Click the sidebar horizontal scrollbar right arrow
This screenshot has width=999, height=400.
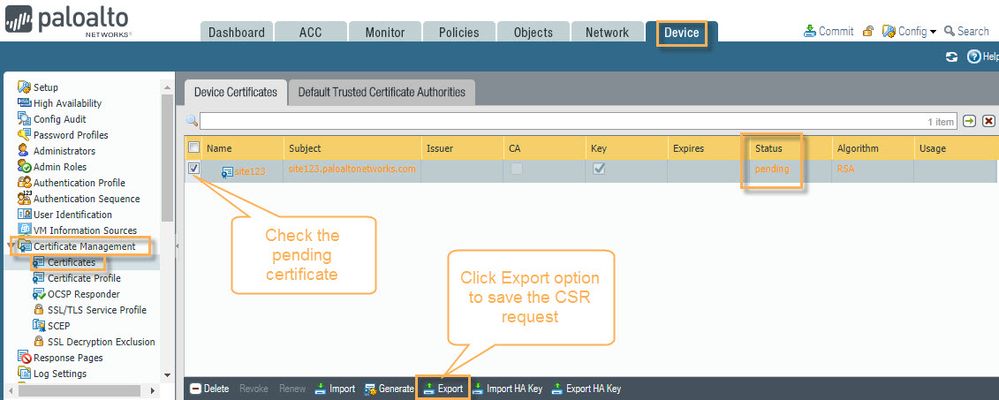pyautogui.click(x=152, y=390)
